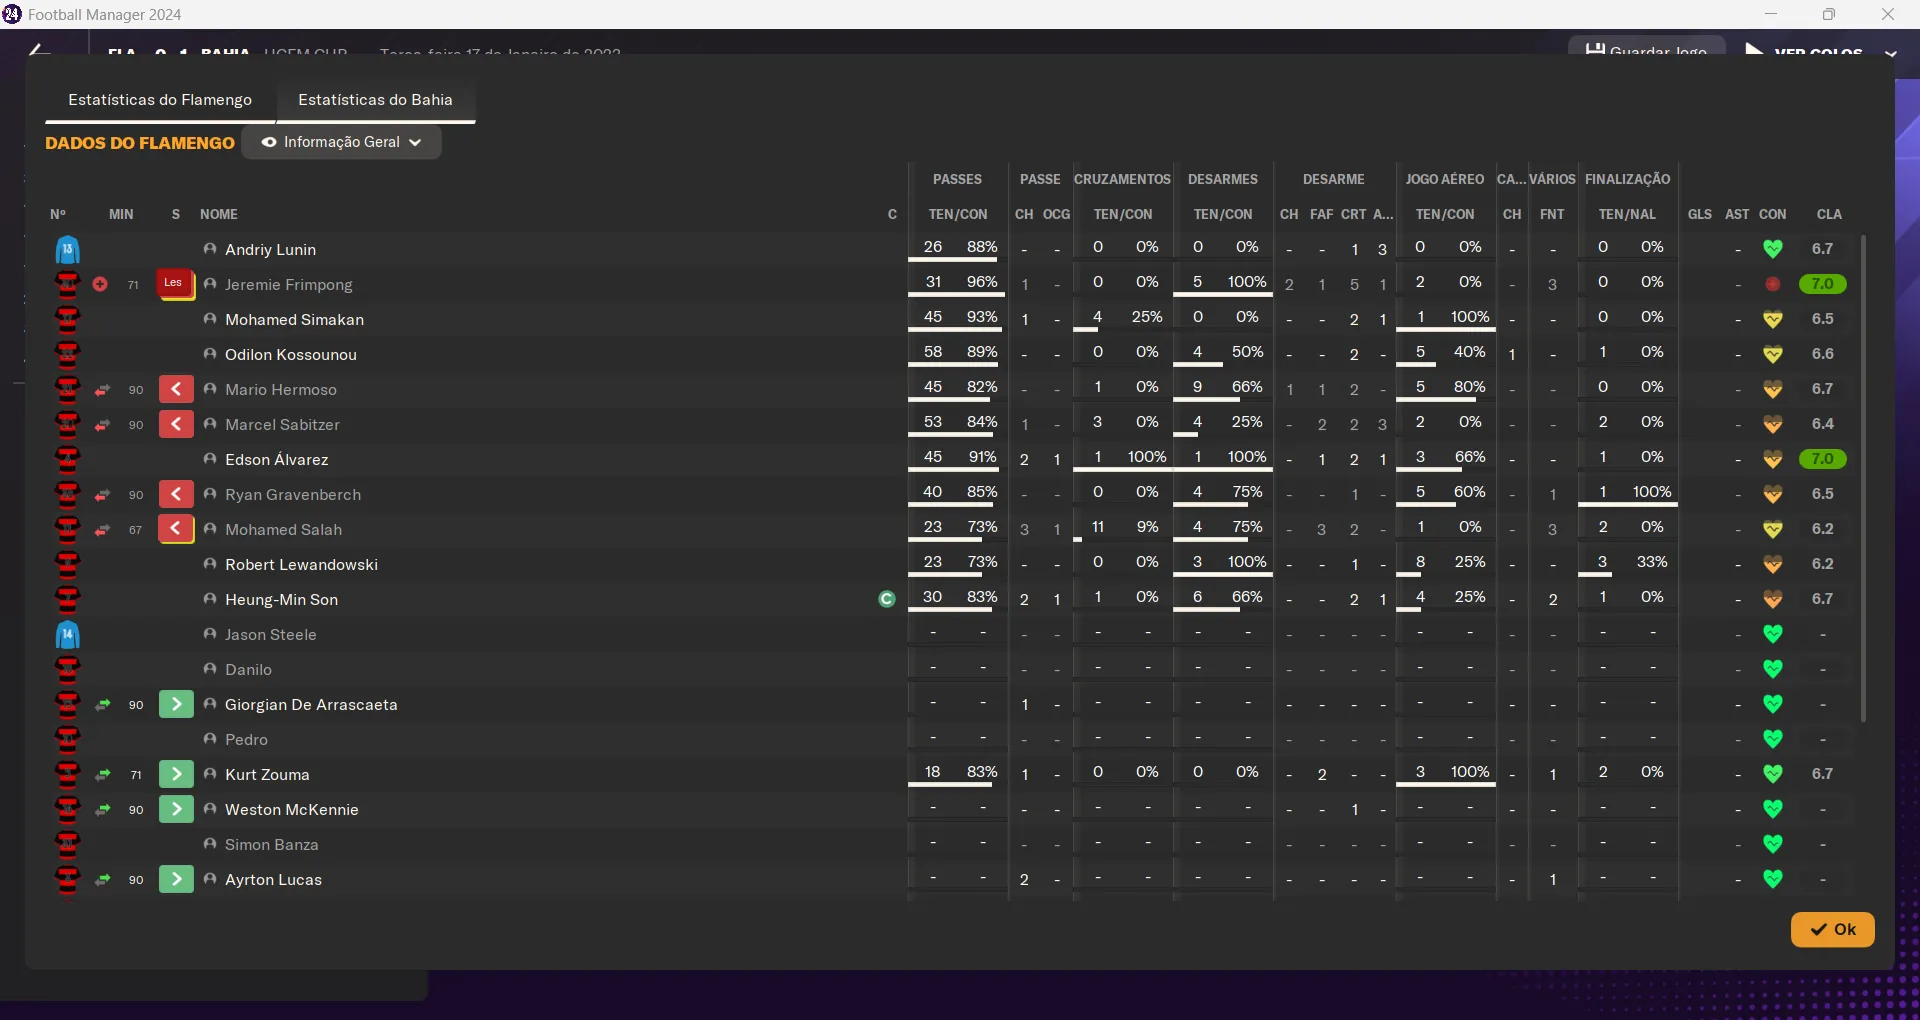Open player Andriy Lunin
This screenshot has height=1020, width=1920.
point(270,250)
